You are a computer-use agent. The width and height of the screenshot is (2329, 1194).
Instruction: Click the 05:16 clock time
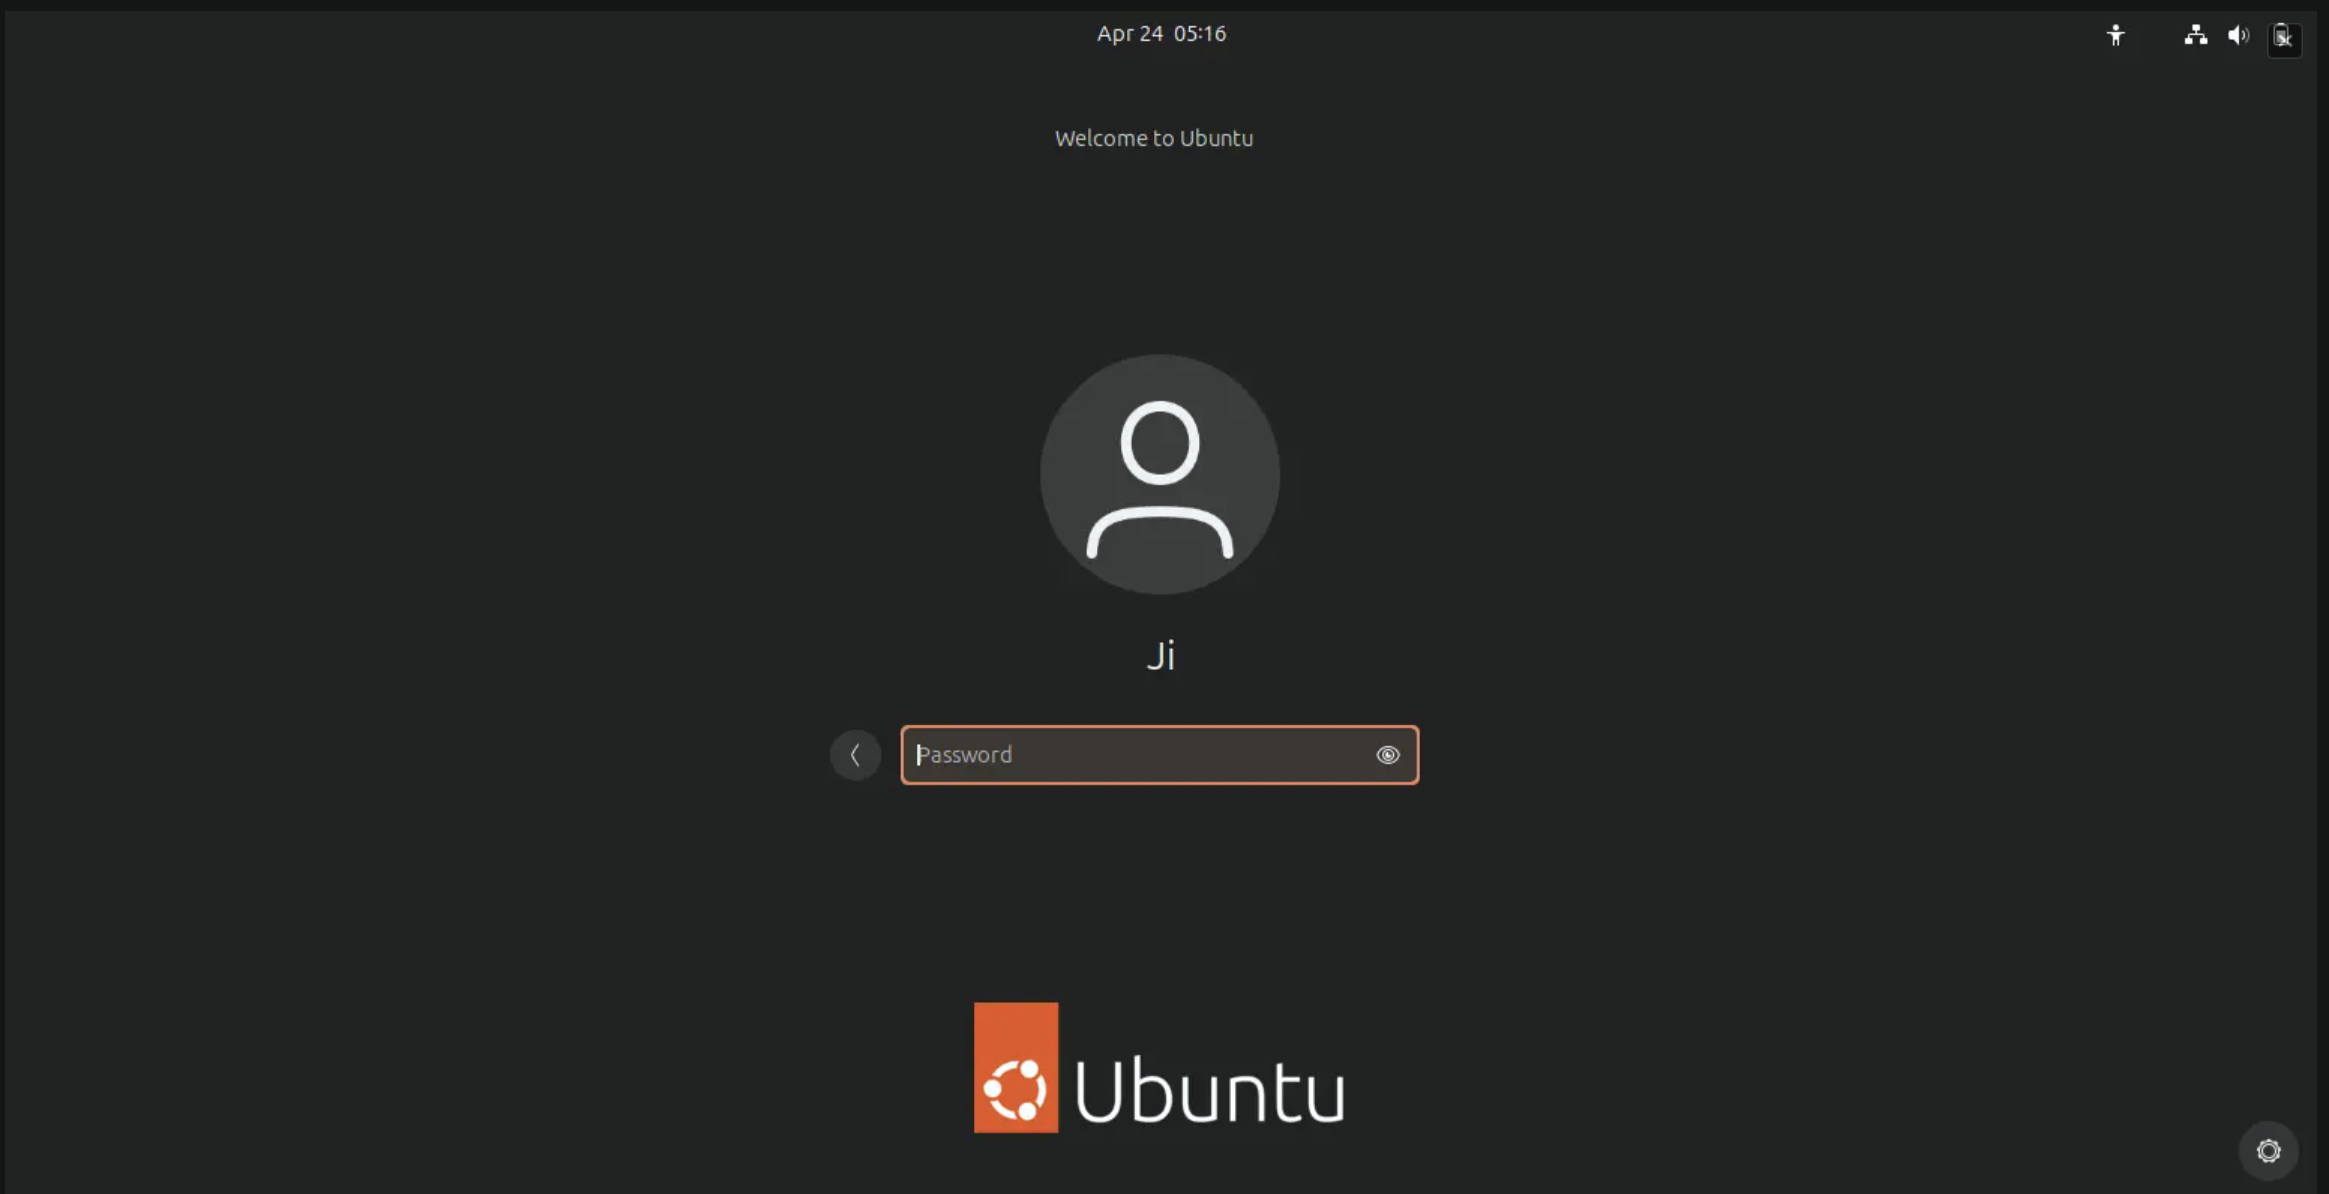(x=1199, y=34)
